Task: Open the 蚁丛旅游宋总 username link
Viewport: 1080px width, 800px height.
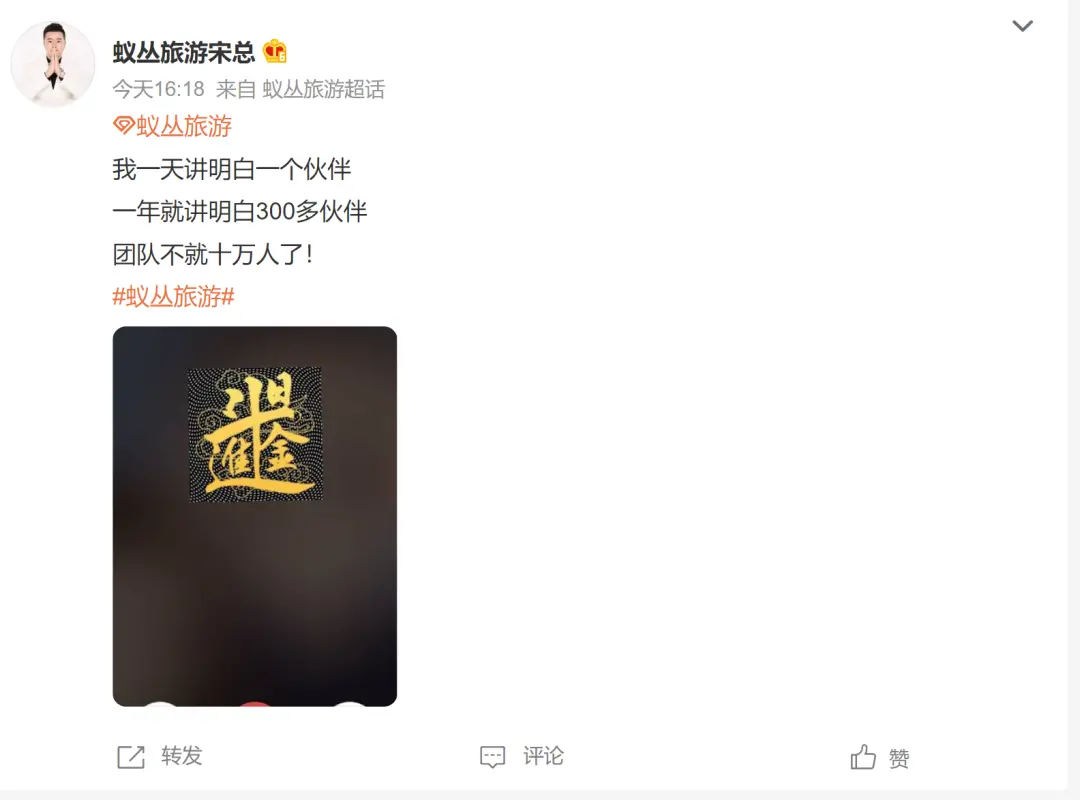Action: tap(184, 52)
